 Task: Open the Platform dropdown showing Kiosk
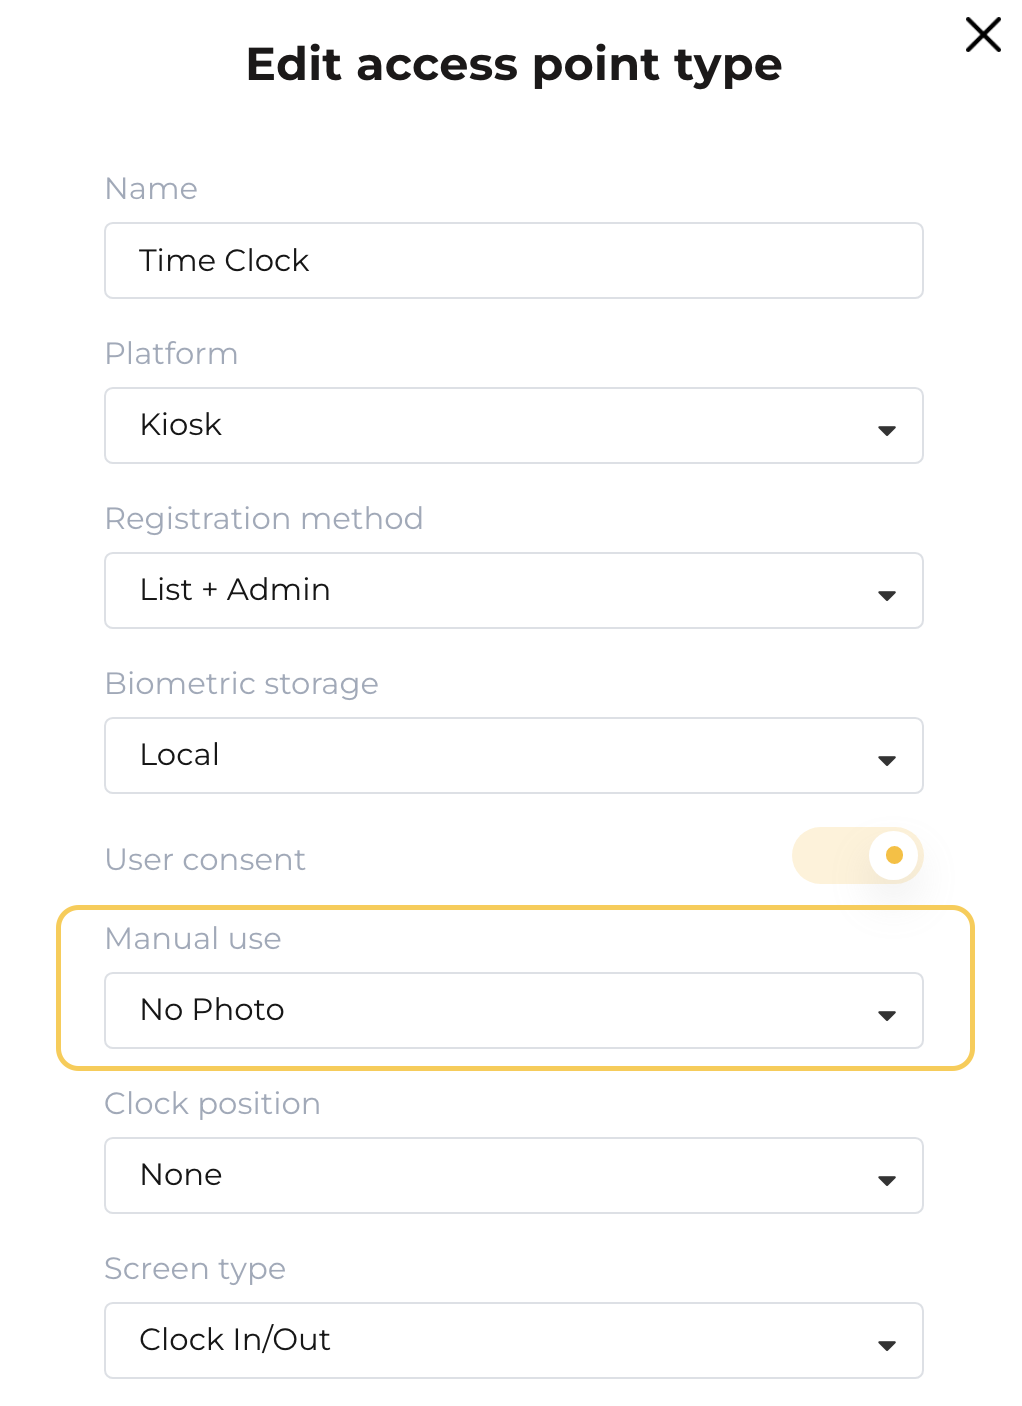[x=513, y=425]
